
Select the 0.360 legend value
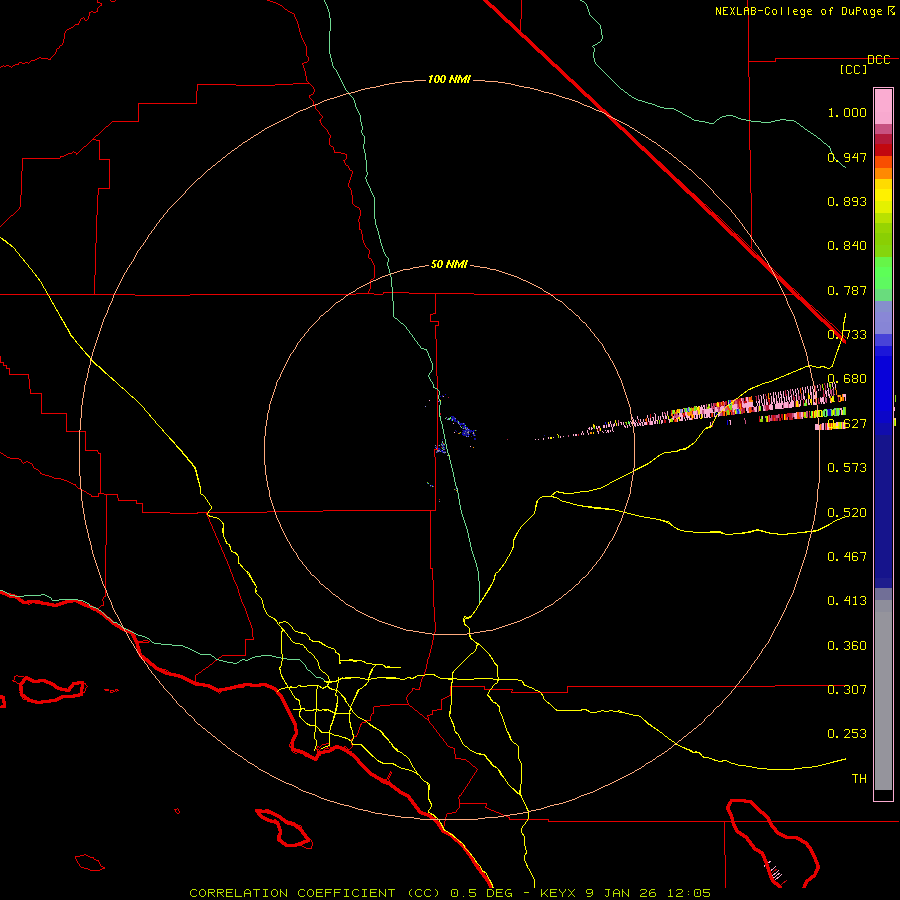point(847,645)
